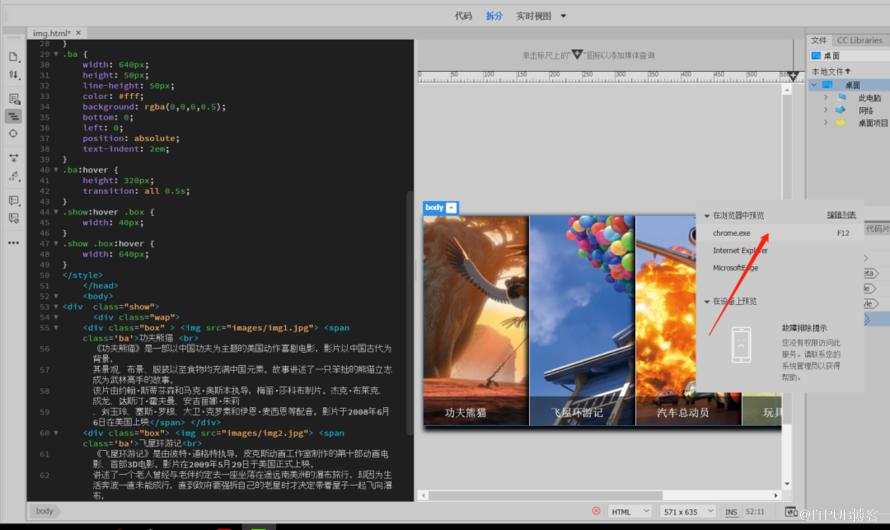This screenshot has height=530, width=890.
Task: Collapse the .ba rule at line 29
Action: click(x=56, y=54)
